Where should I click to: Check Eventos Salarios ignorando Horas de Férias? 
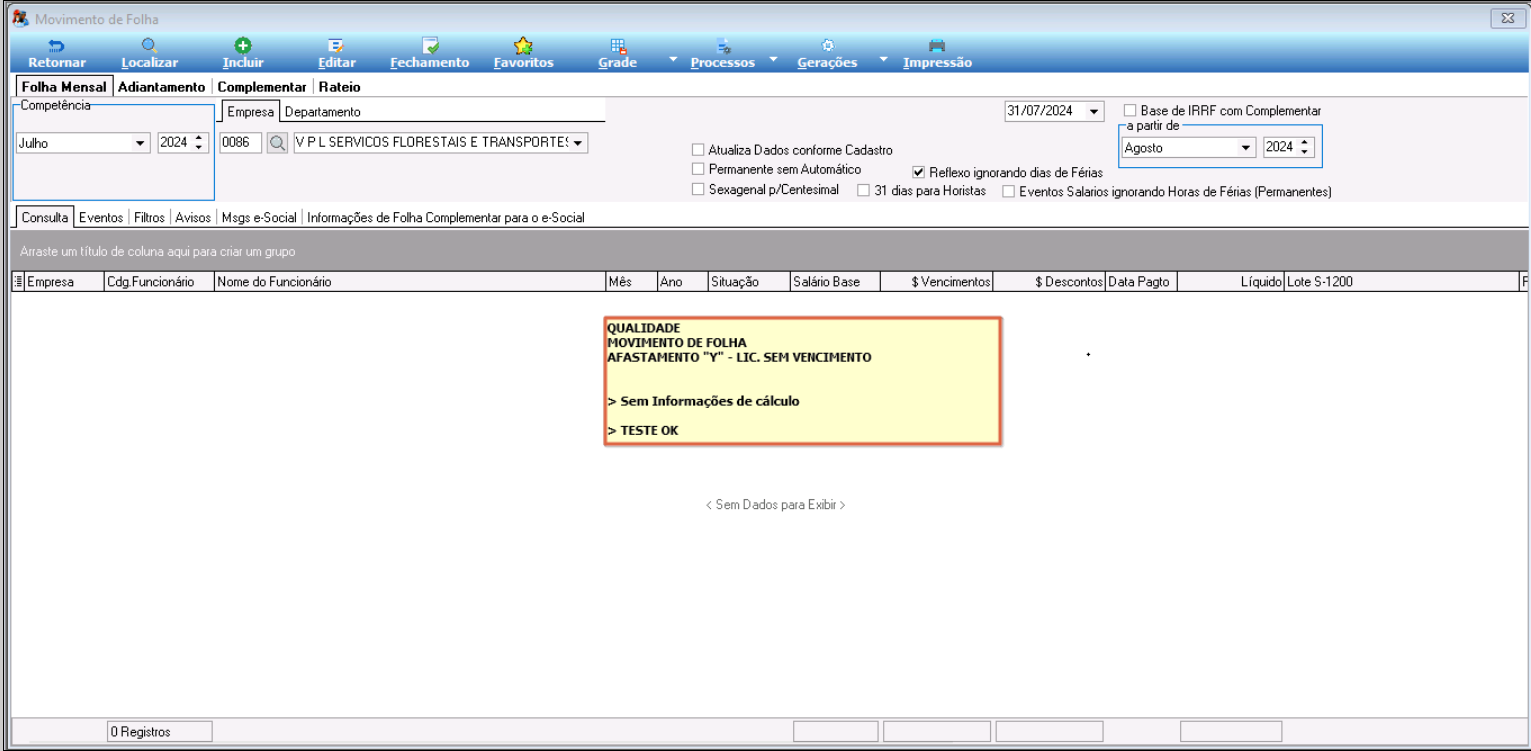pyautogui.click(x=1009, y=191)
